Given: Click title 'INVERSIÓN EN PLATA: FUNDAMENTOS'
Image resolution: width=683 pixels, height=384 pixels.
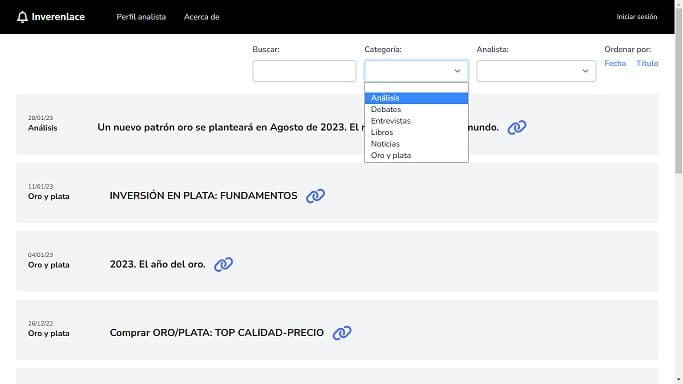Looking at the screenshot, I should click(203, 196).
